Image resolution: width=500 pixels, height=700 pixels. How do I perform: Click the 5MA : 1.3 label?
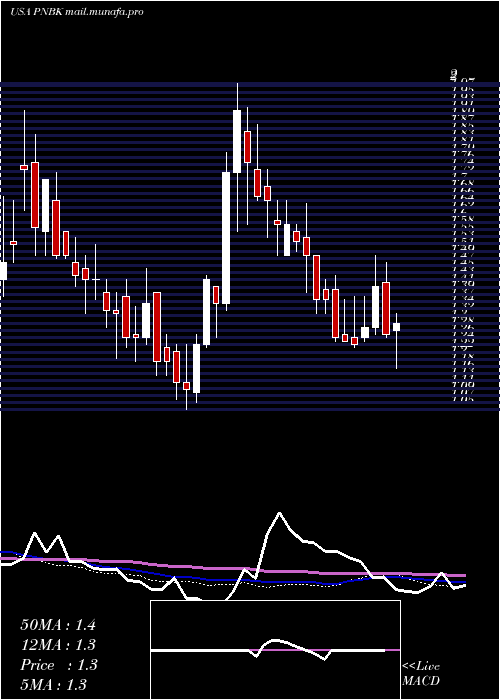click(x=54, y=685)
